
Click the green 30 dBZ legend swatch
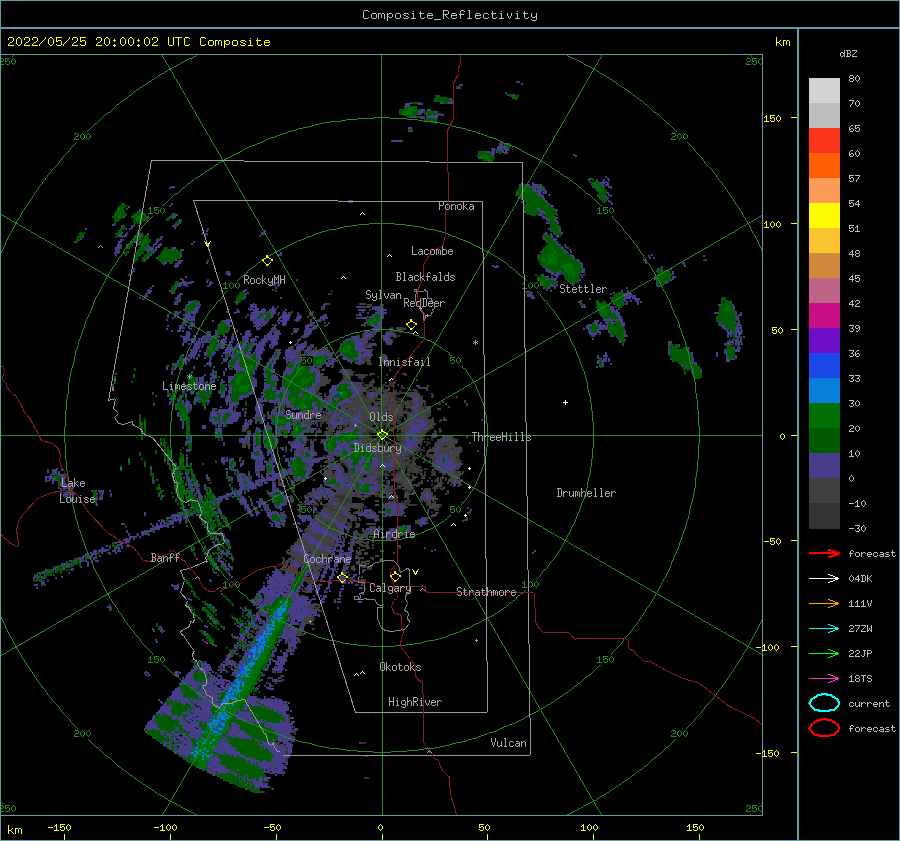[x=824, y=416]
